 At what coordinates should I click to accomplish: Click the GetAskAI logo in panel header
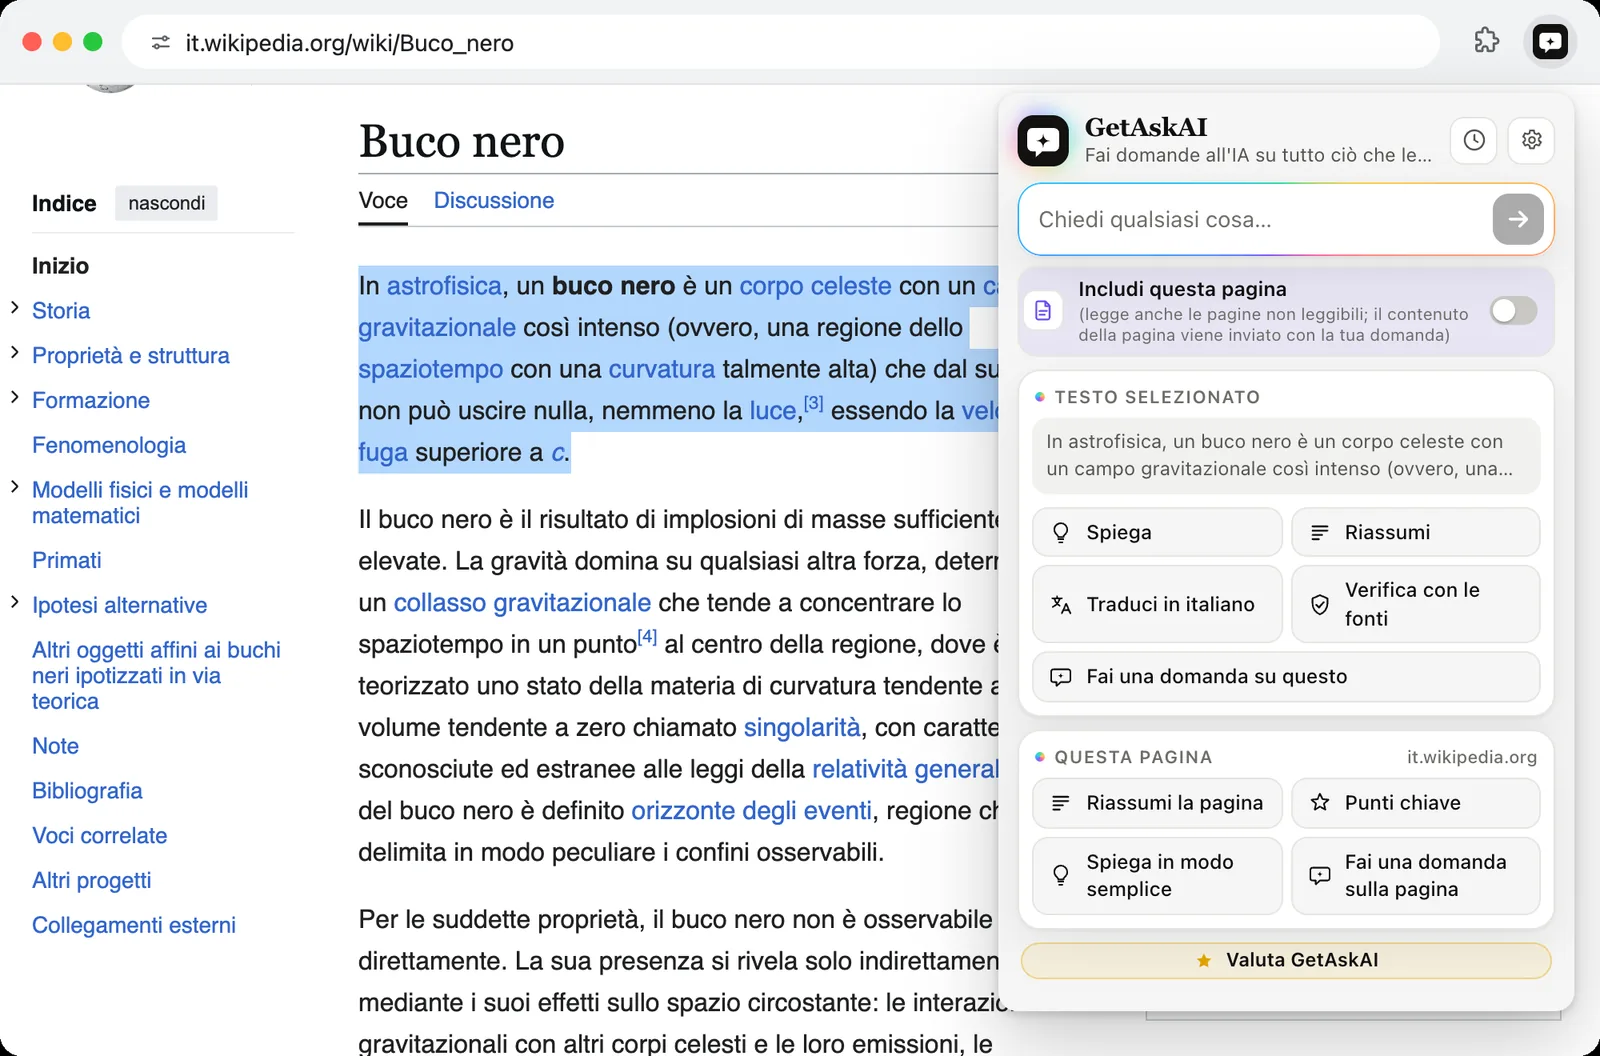point(1043,141)
